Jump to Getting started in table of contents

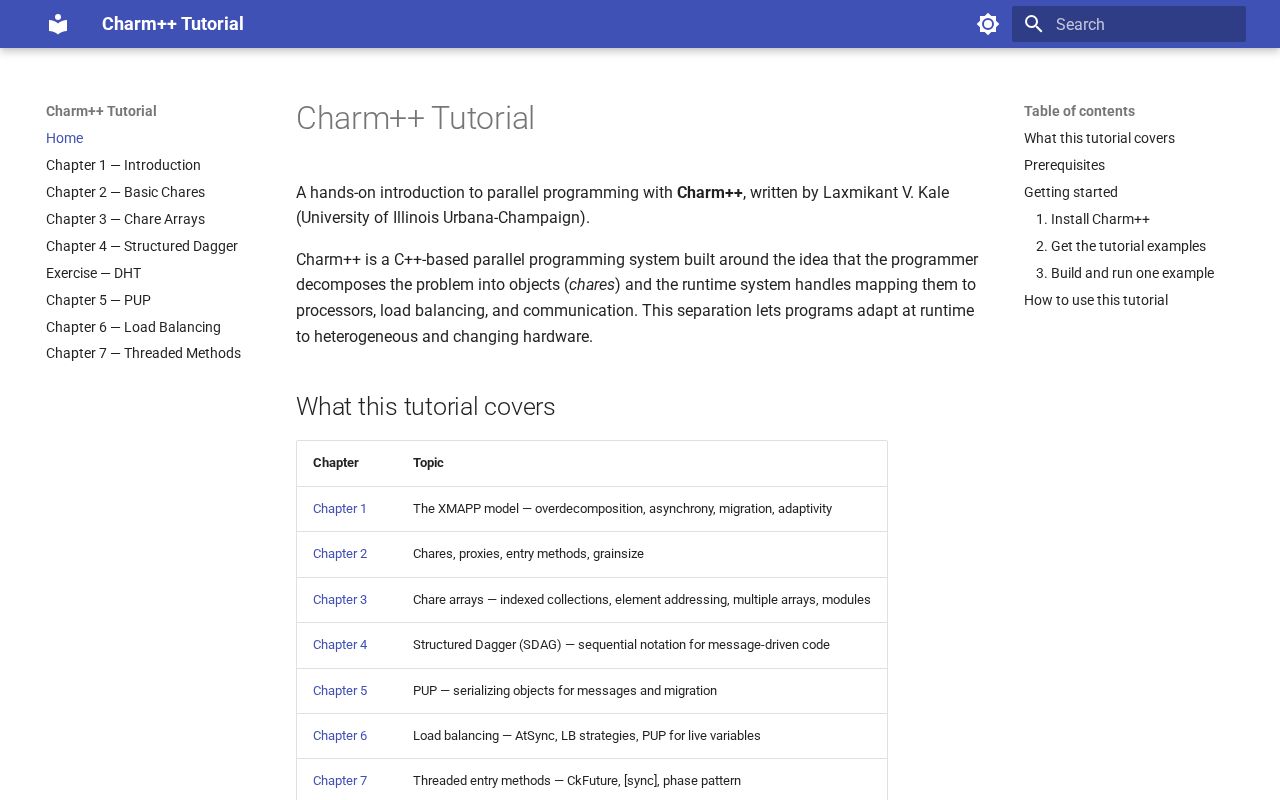tap(1071, 192)
